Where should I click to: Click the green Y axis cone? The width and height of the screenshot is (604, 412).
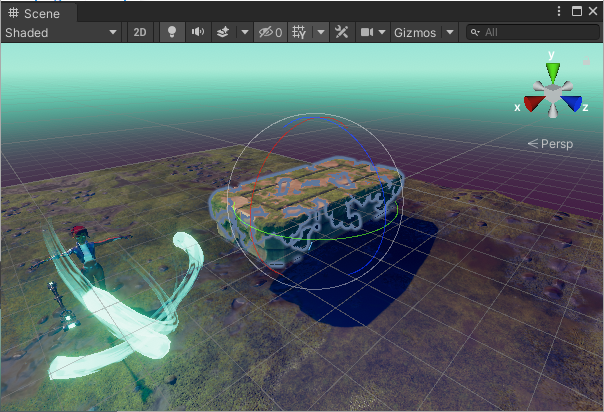[552, 72]
